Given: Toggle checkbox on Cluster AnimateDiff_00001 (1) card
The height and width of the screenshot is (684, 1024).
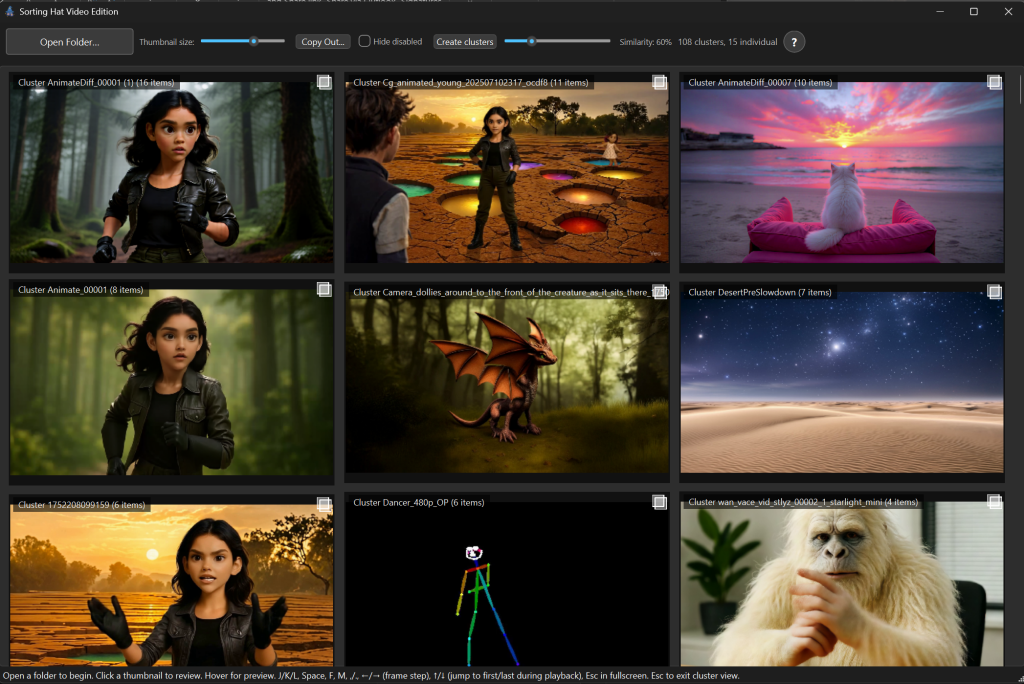Looking at the screenshot, I should click(x=324, y=82).
